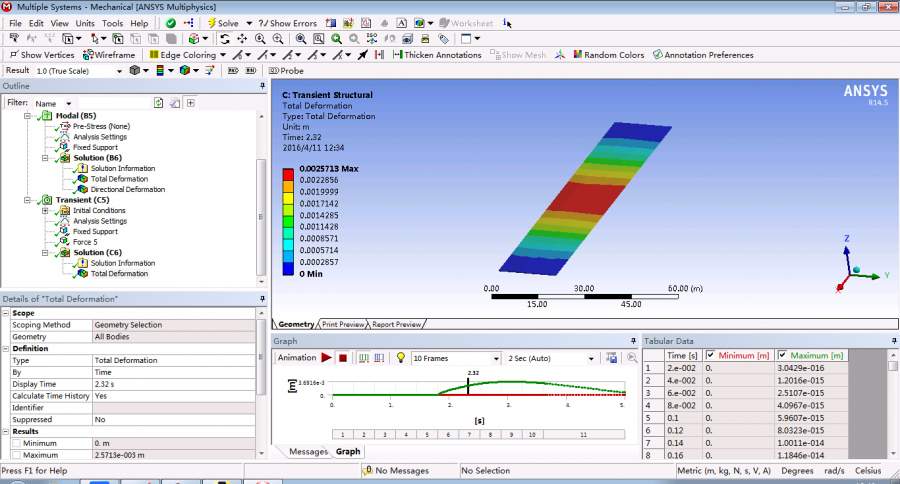This screenshot has width=900, height=484.
Task: Click the blue Min color in legend
Action: point(288,270)
